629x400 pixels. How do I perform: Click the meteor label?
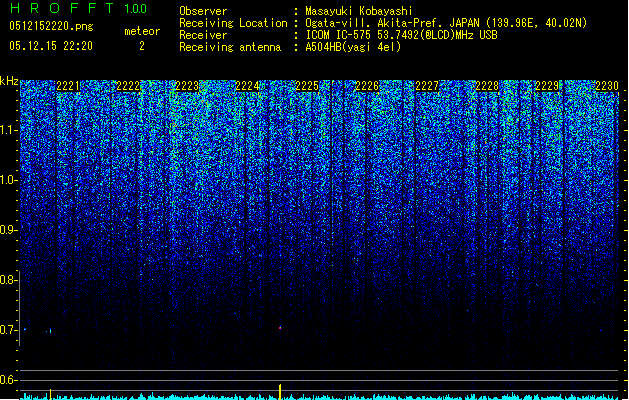(x=142, y=31)
